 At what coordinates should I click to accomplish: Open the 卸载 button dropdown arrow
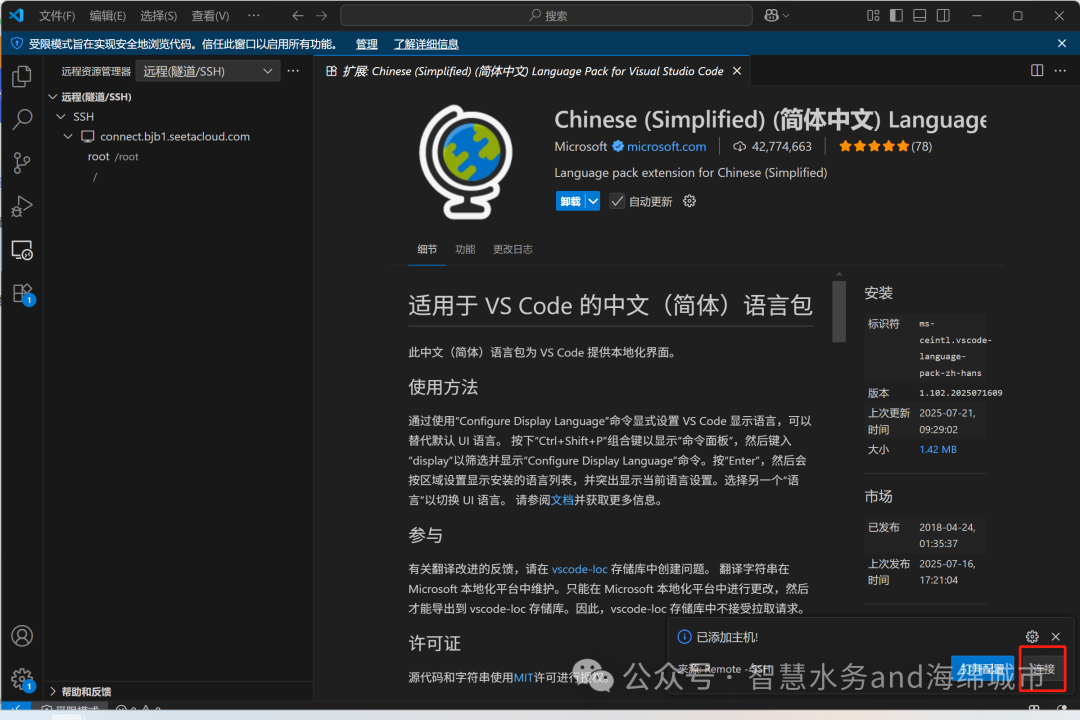click(x=593, y=201)
